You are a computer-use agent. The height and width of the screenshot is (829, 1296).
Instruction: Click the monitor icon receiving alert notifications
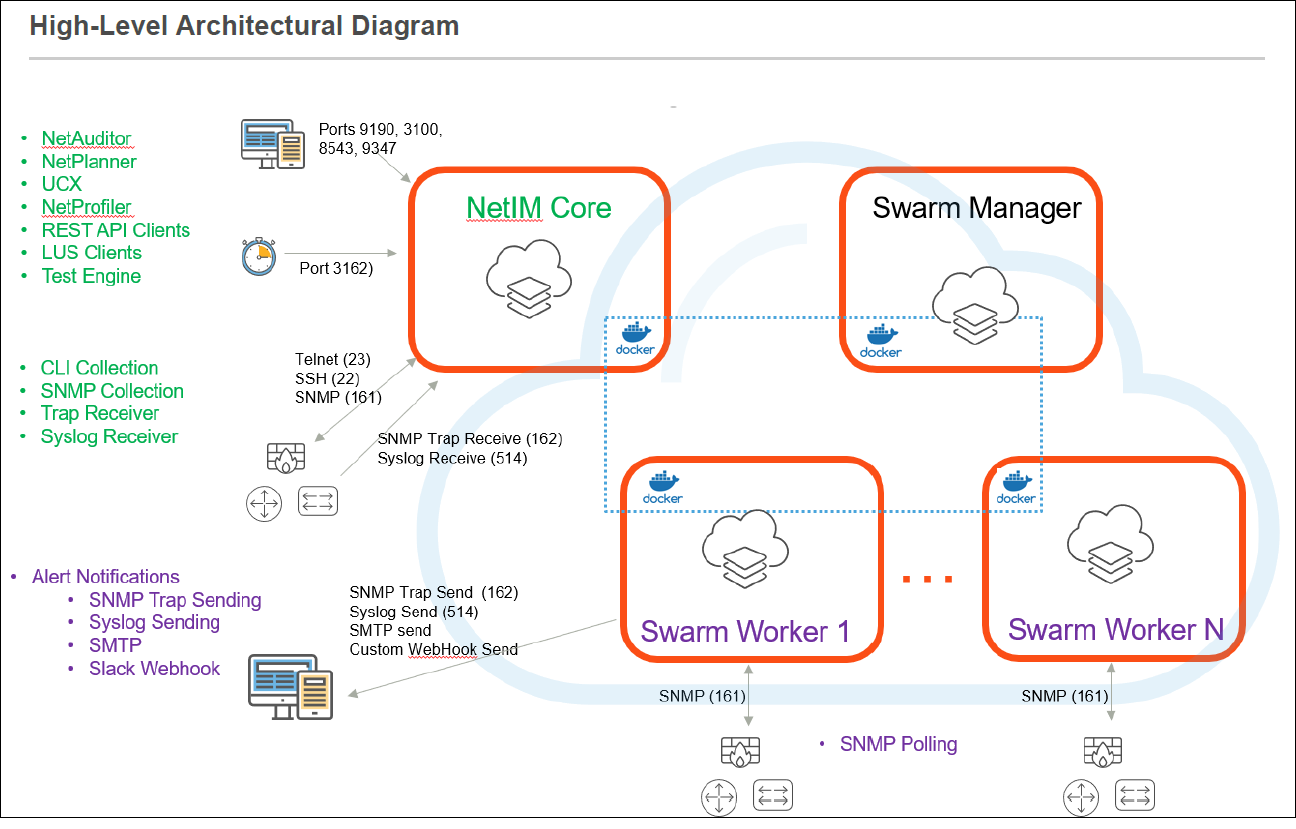290,687
